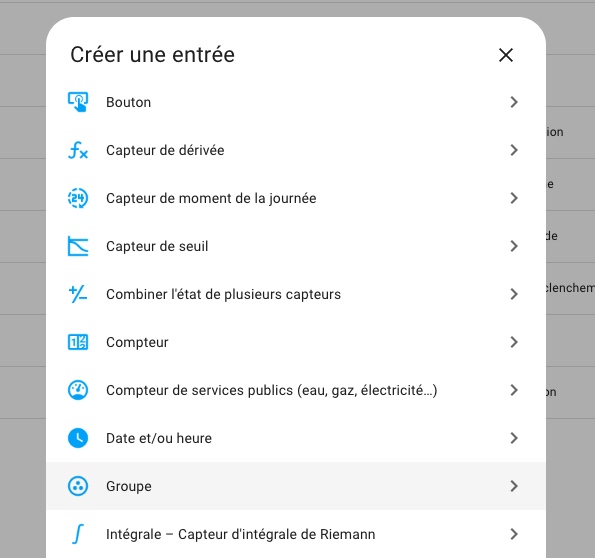Select Intégrale – Capteur d'intégrale de Riemann
The width and height of the screenshot is (595, 558).
click(x=296, y=534)
